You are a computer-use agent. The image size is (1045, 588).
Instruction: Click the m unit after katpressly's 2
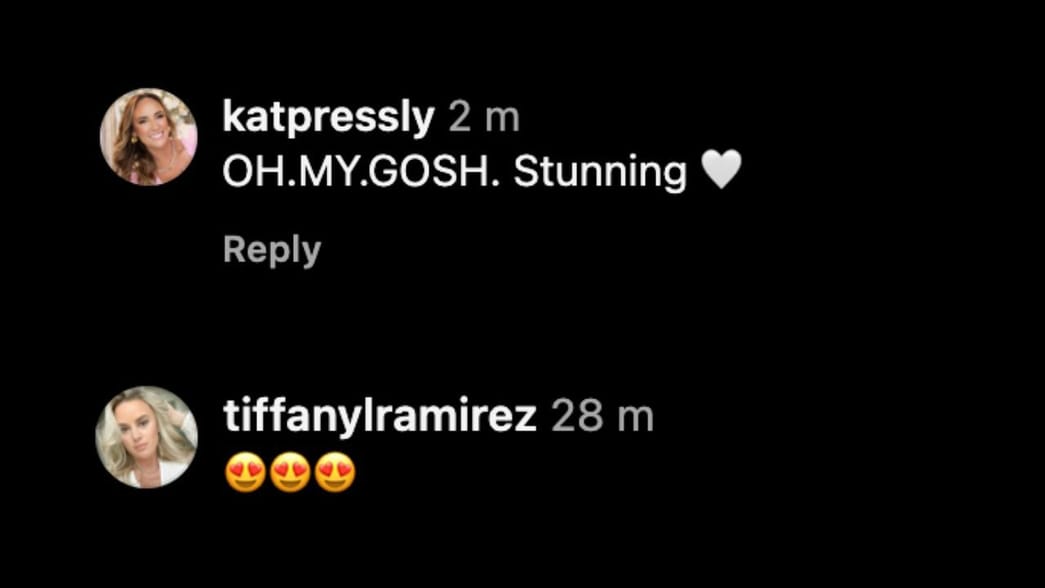(502, 121)
